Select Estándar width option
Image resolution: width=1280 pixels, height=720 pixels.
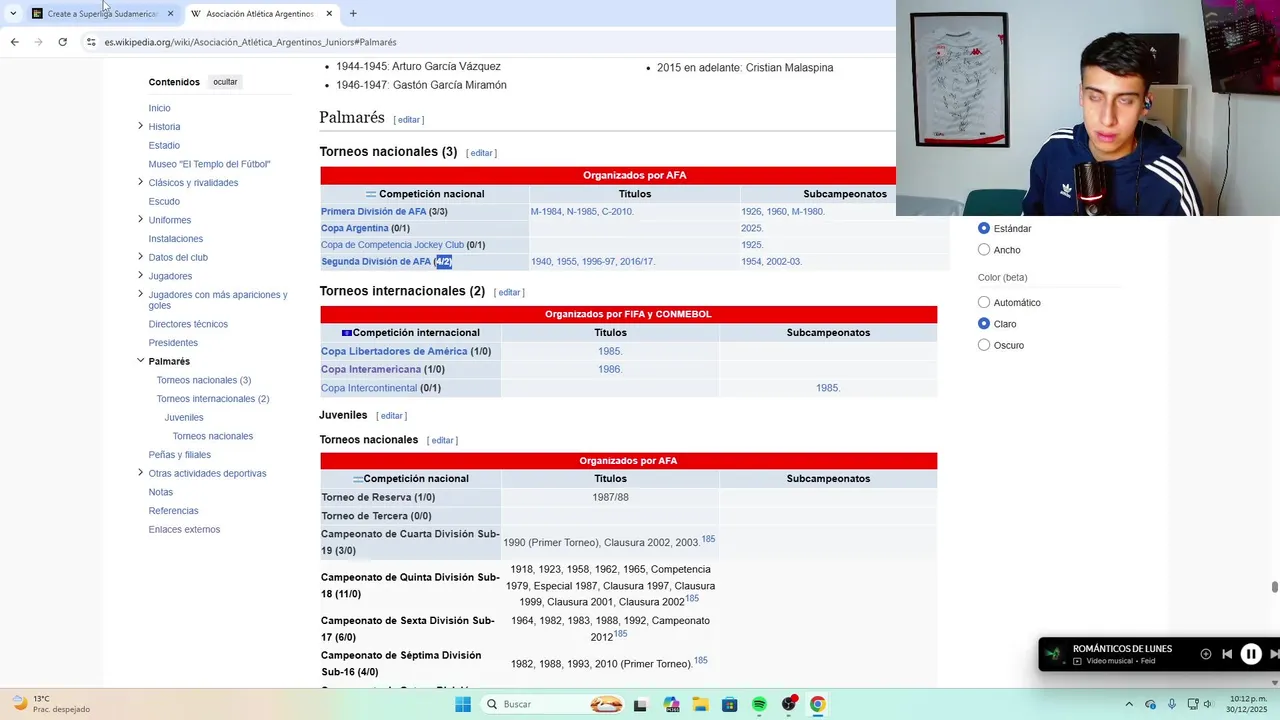click(x=984, y=228)
